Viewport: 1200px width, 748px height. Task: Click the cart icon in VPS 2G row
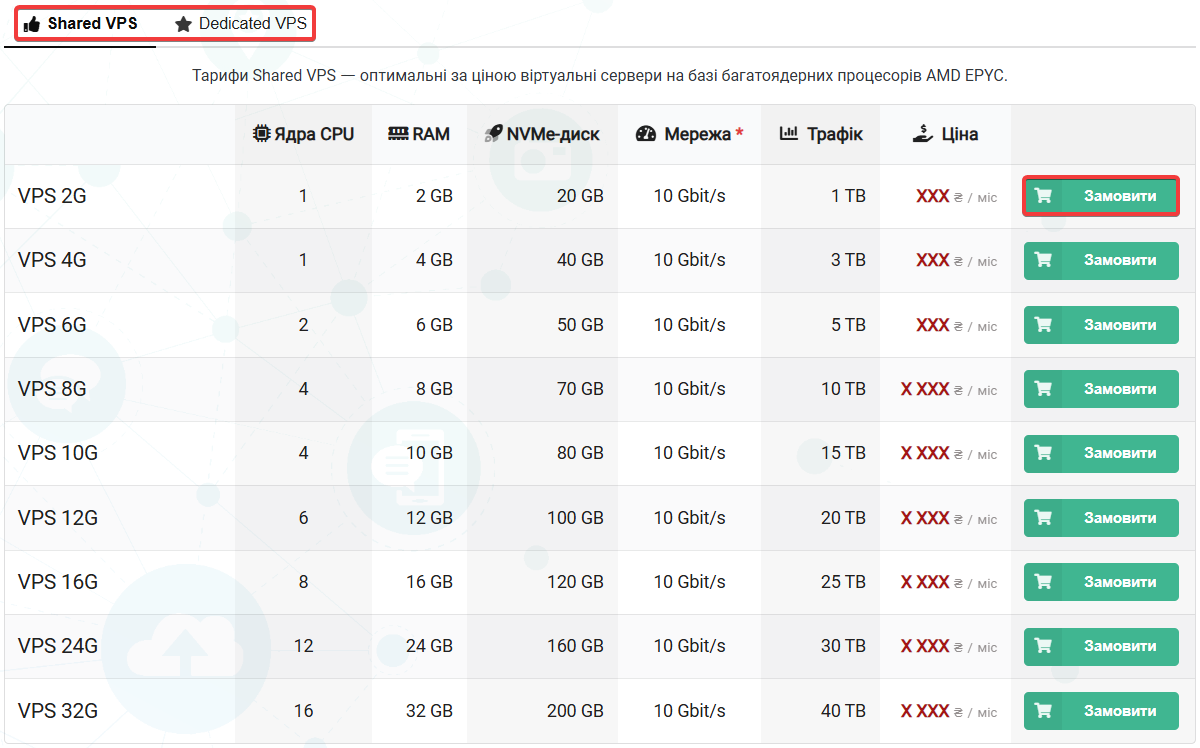[x=1043, y=196]
